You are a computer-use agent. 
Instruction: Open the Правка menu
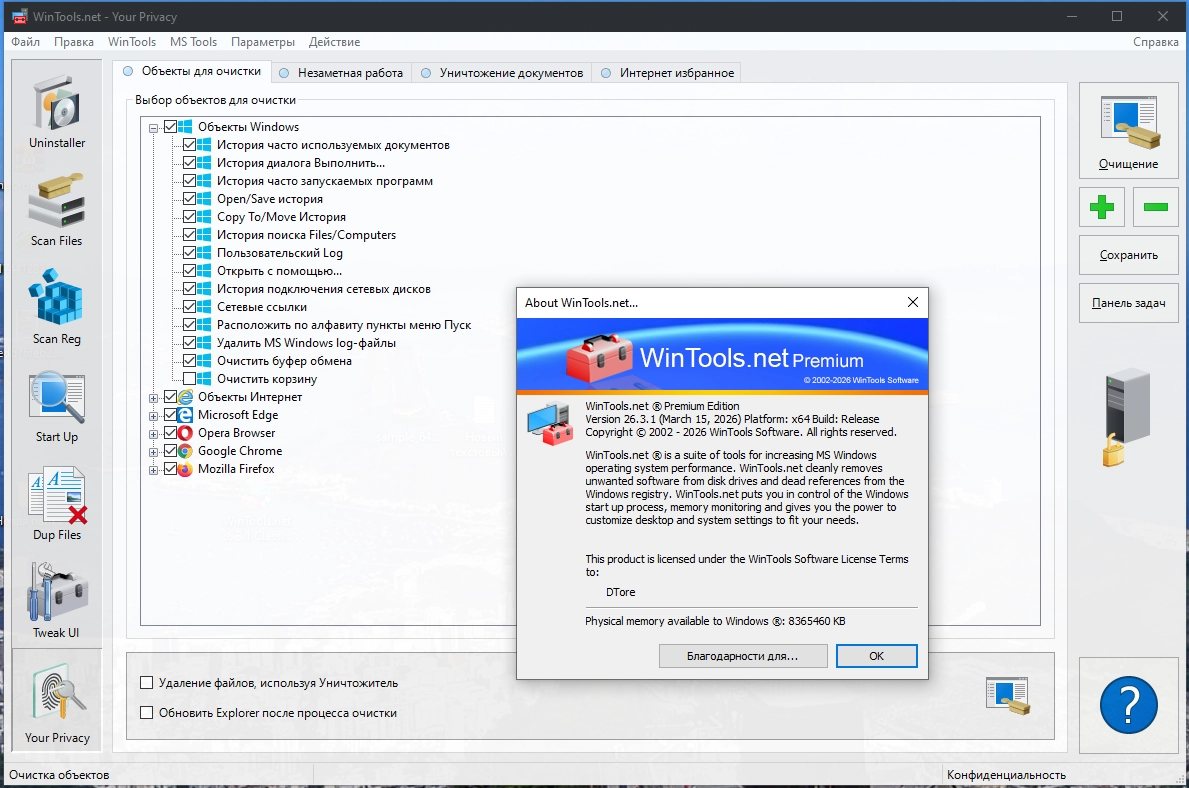tap(74, 42)
